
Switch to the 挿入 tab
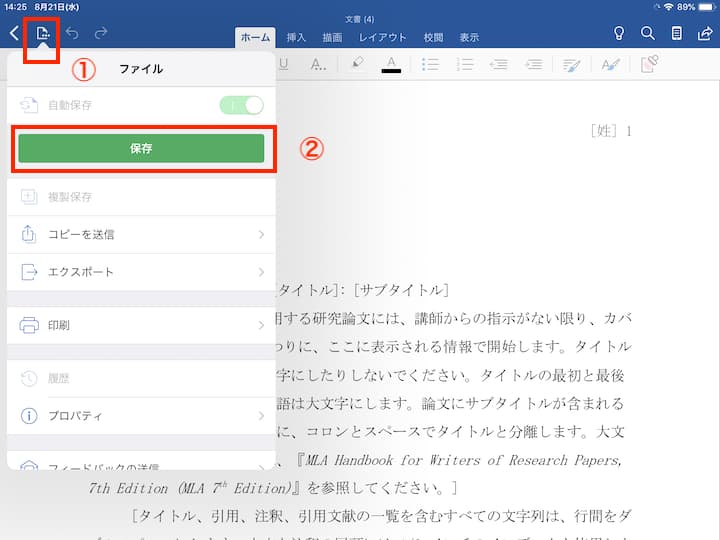click(296, 37)
